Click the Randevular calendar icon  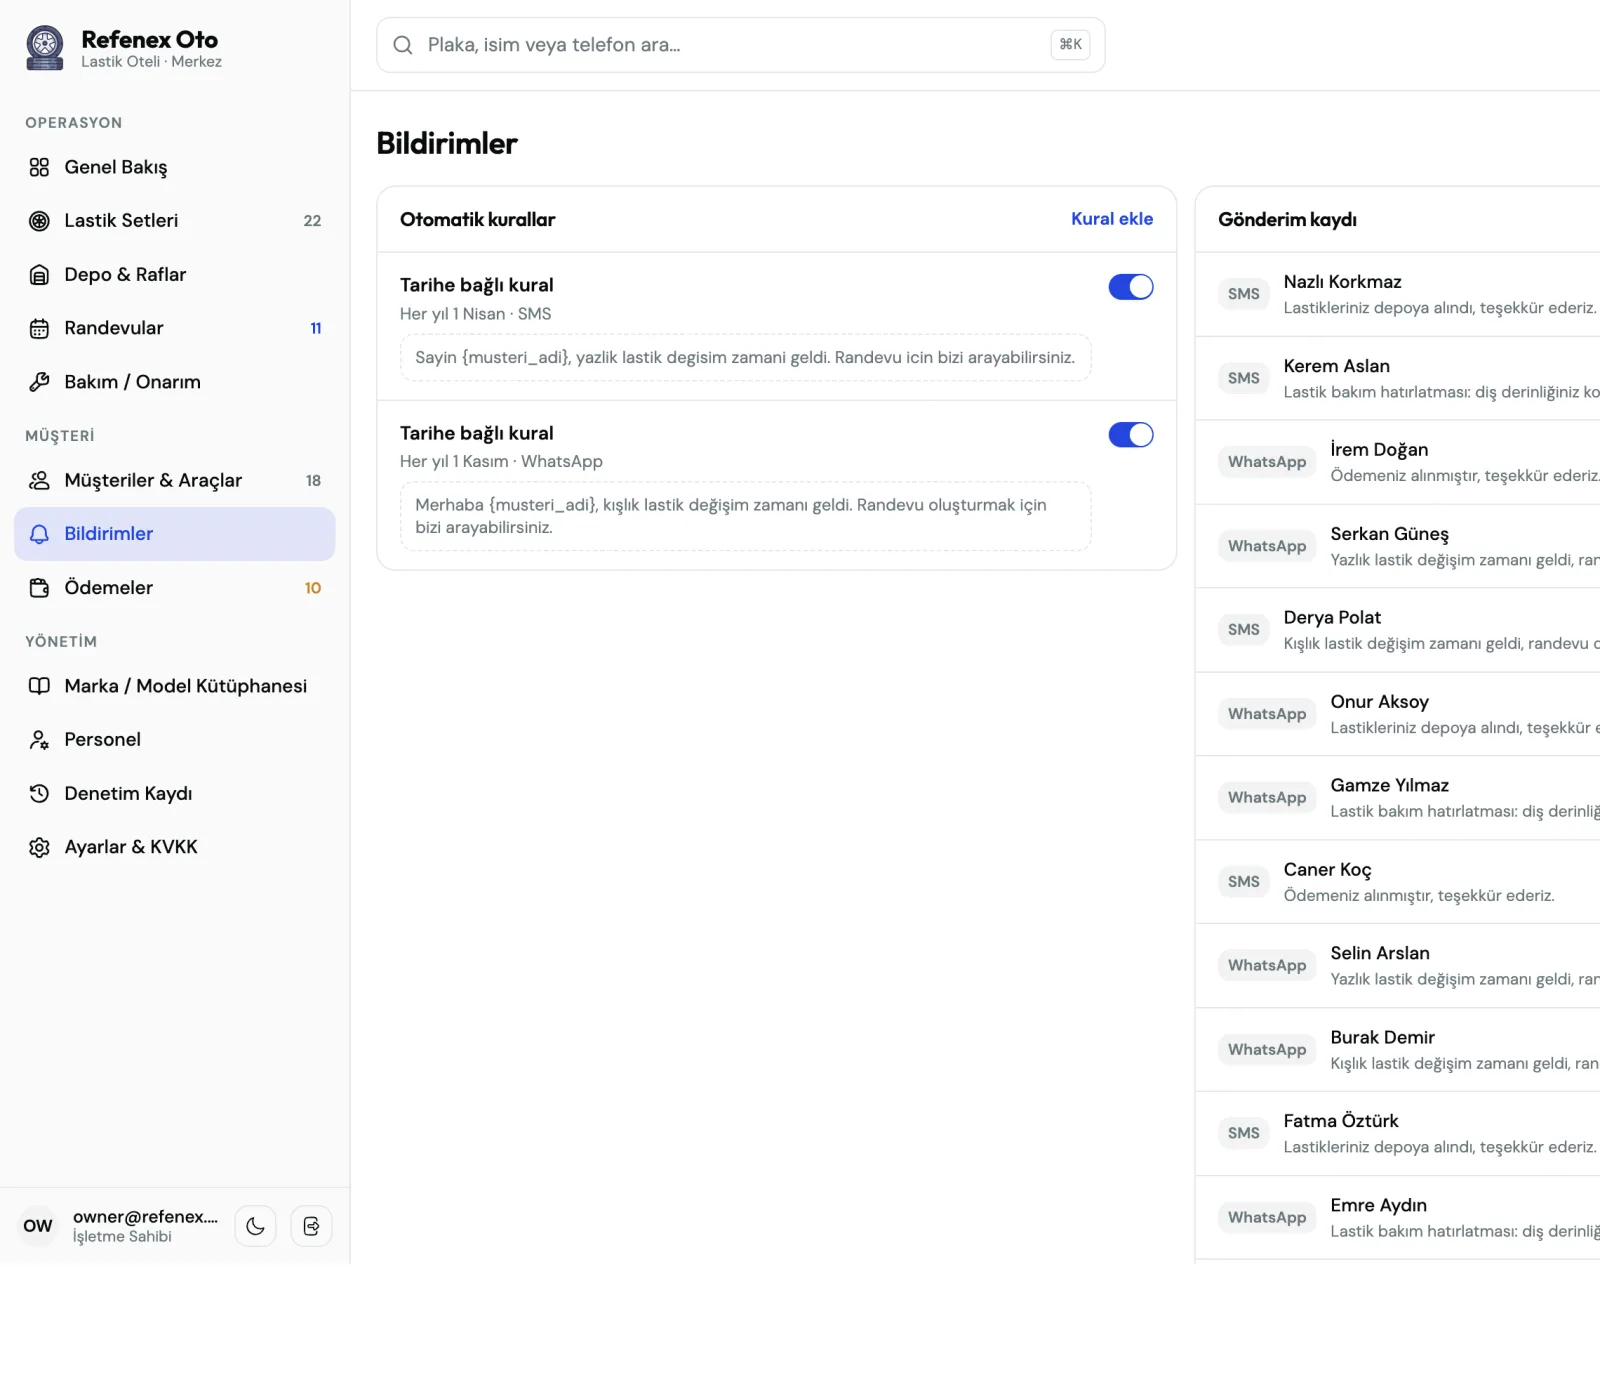pyautogui.click(x=39, y=328)
